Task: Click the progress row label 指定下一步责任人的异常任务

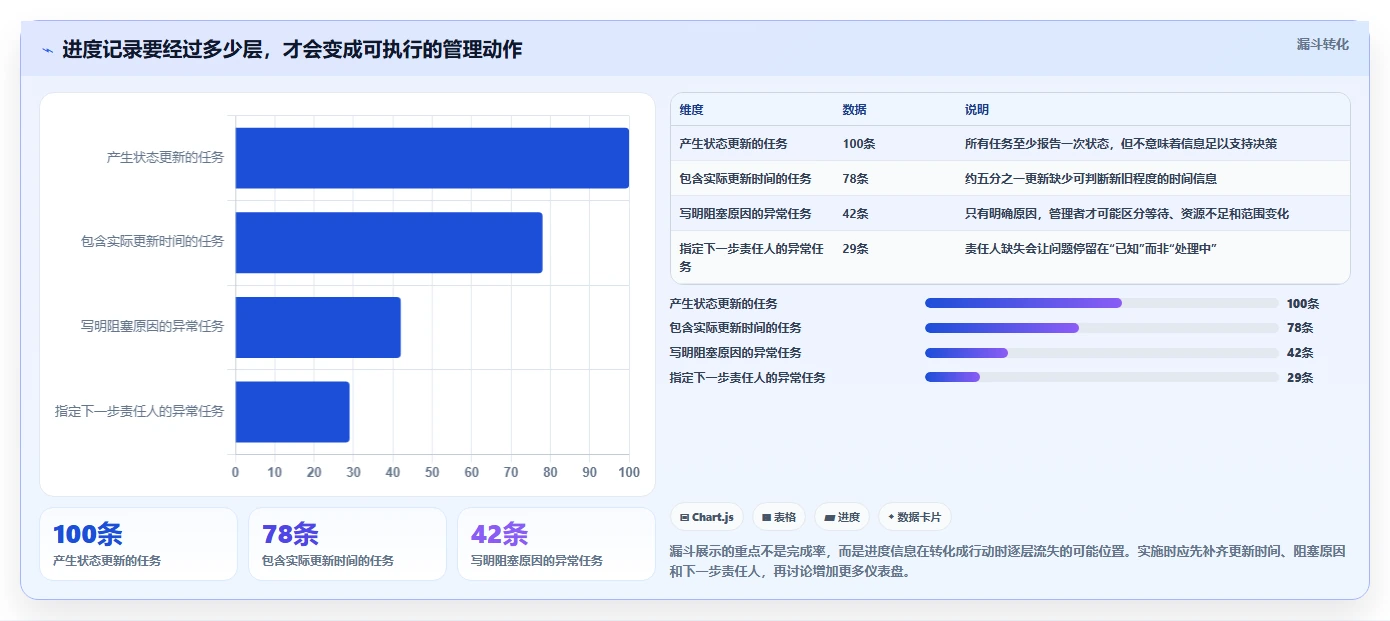Action: coord(748,378)
